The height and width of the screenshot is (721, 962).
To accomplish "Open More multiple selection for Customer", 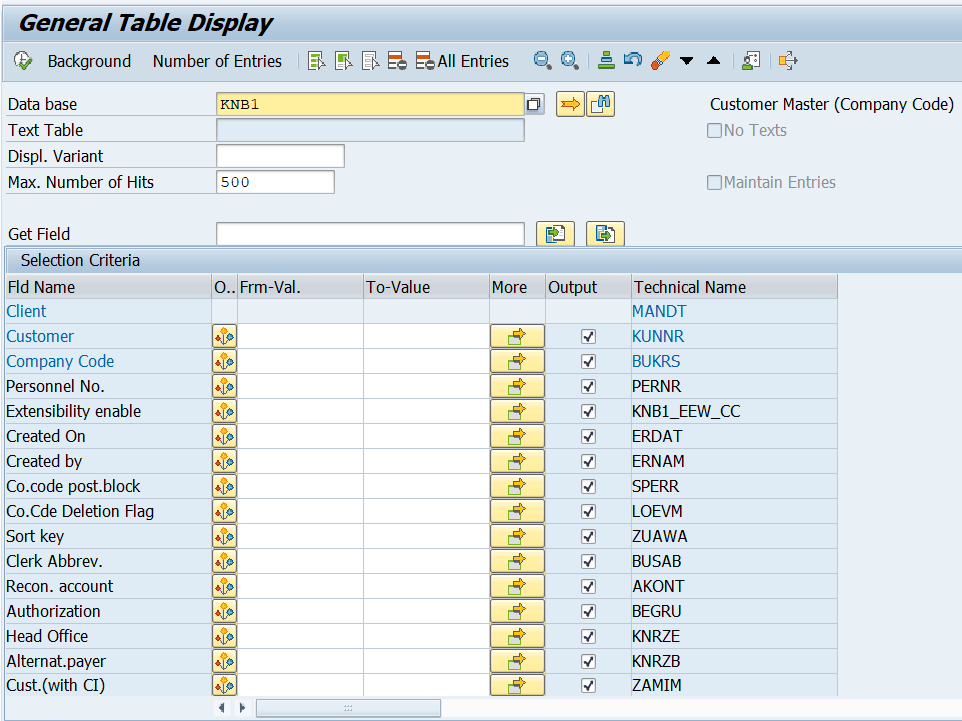I will point(517,336).
